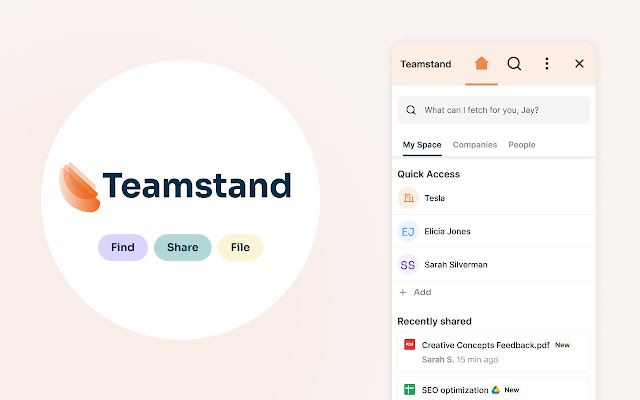
Task: Open Tesla in Quick Access
Action: pos(494,198)
